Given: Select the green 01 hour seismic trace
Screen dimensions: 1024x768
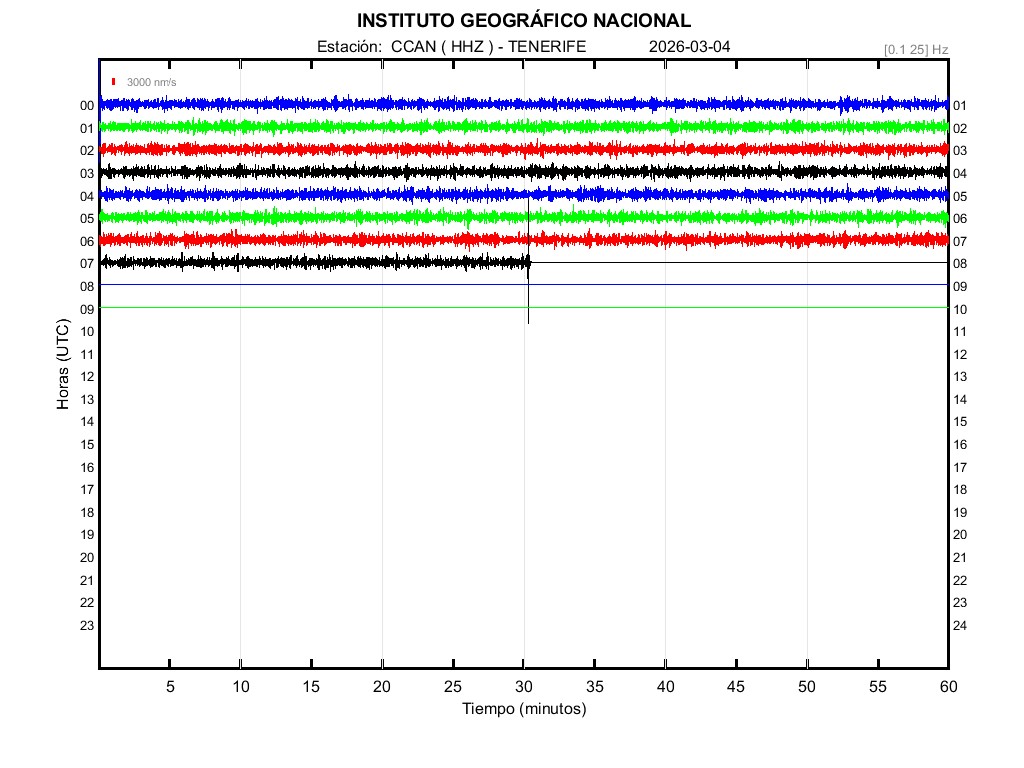Looking at the screenshot, I should tap(400, 126).
